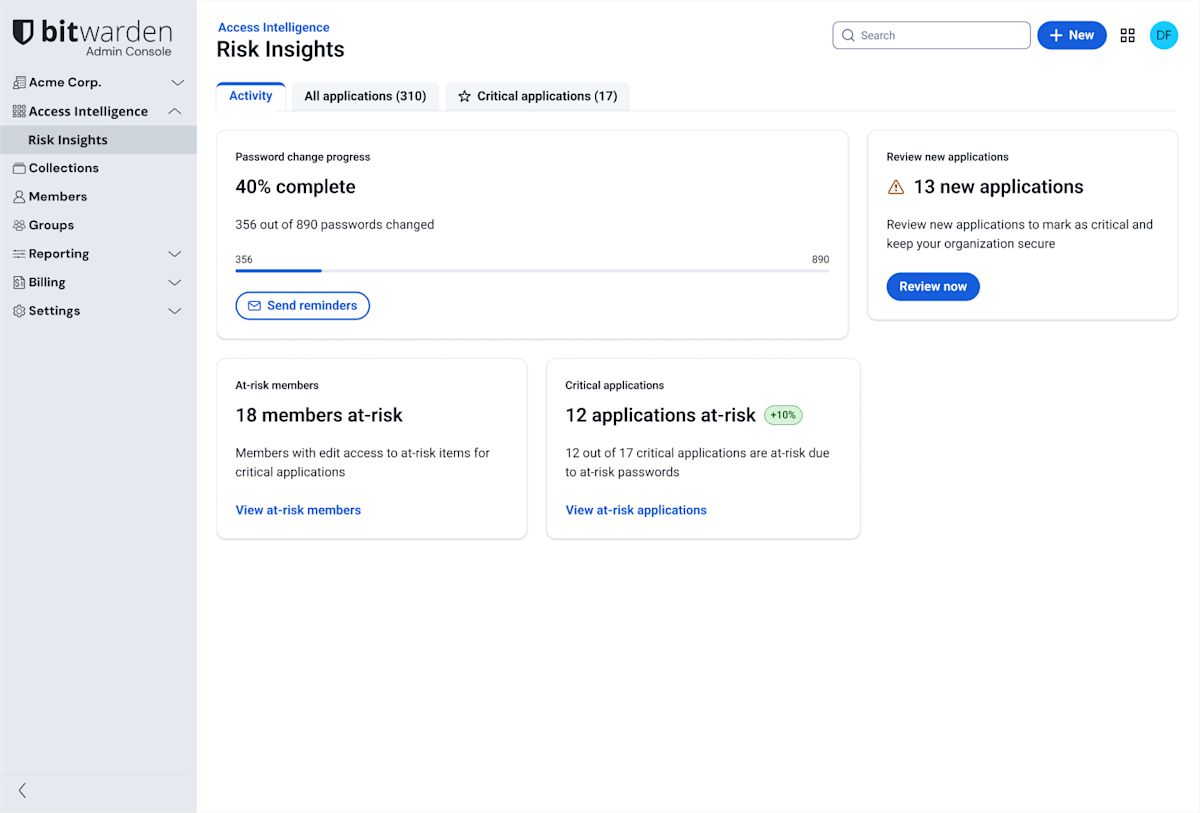This screenshot has width=1200, height=813.
Task: Click the password change progress bar
Action: pos(531,271)
